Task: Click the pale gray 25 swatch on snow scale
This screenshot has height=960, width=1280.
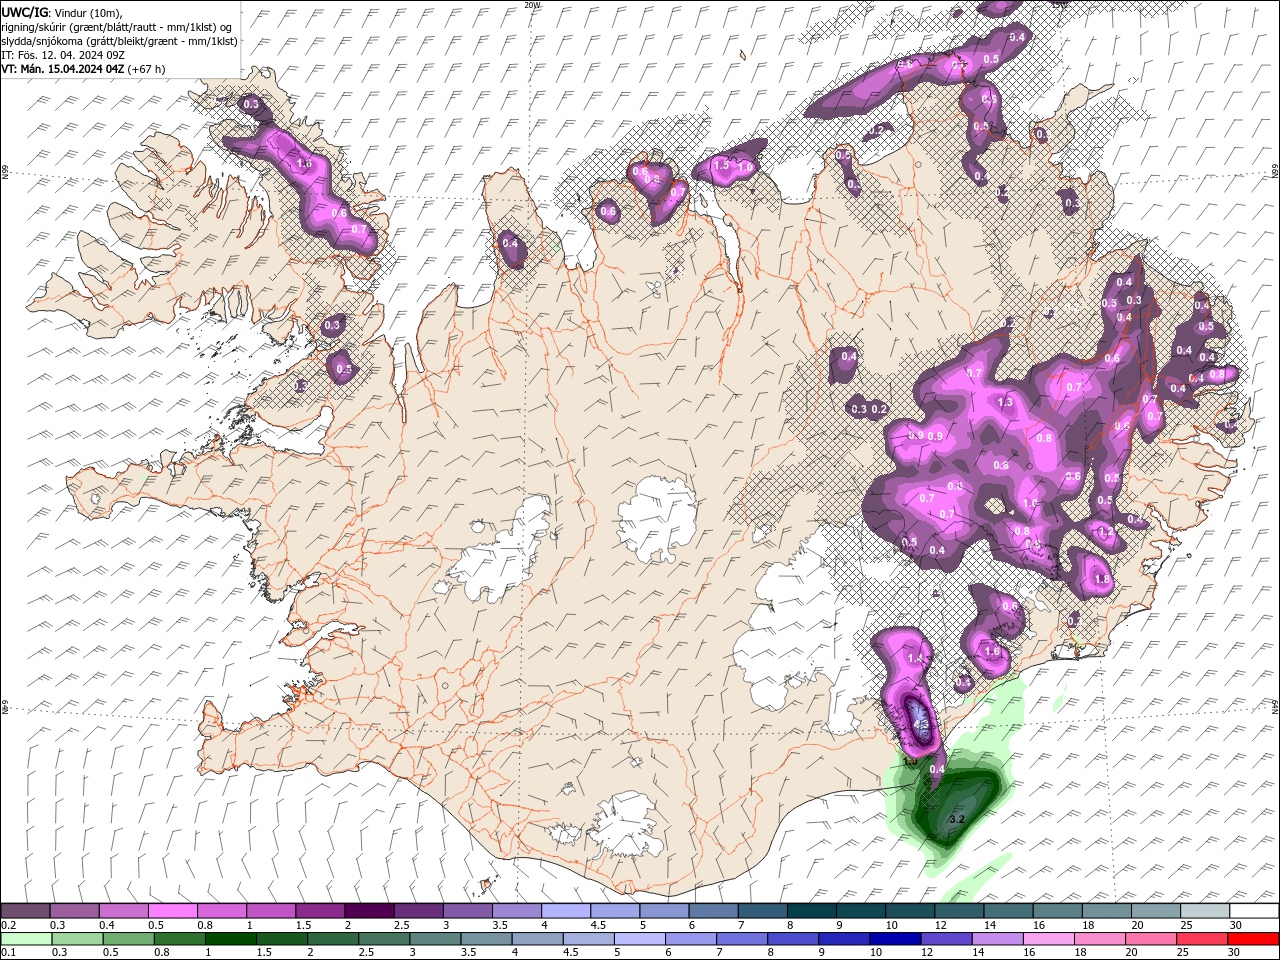Action: pos(1204,911)
